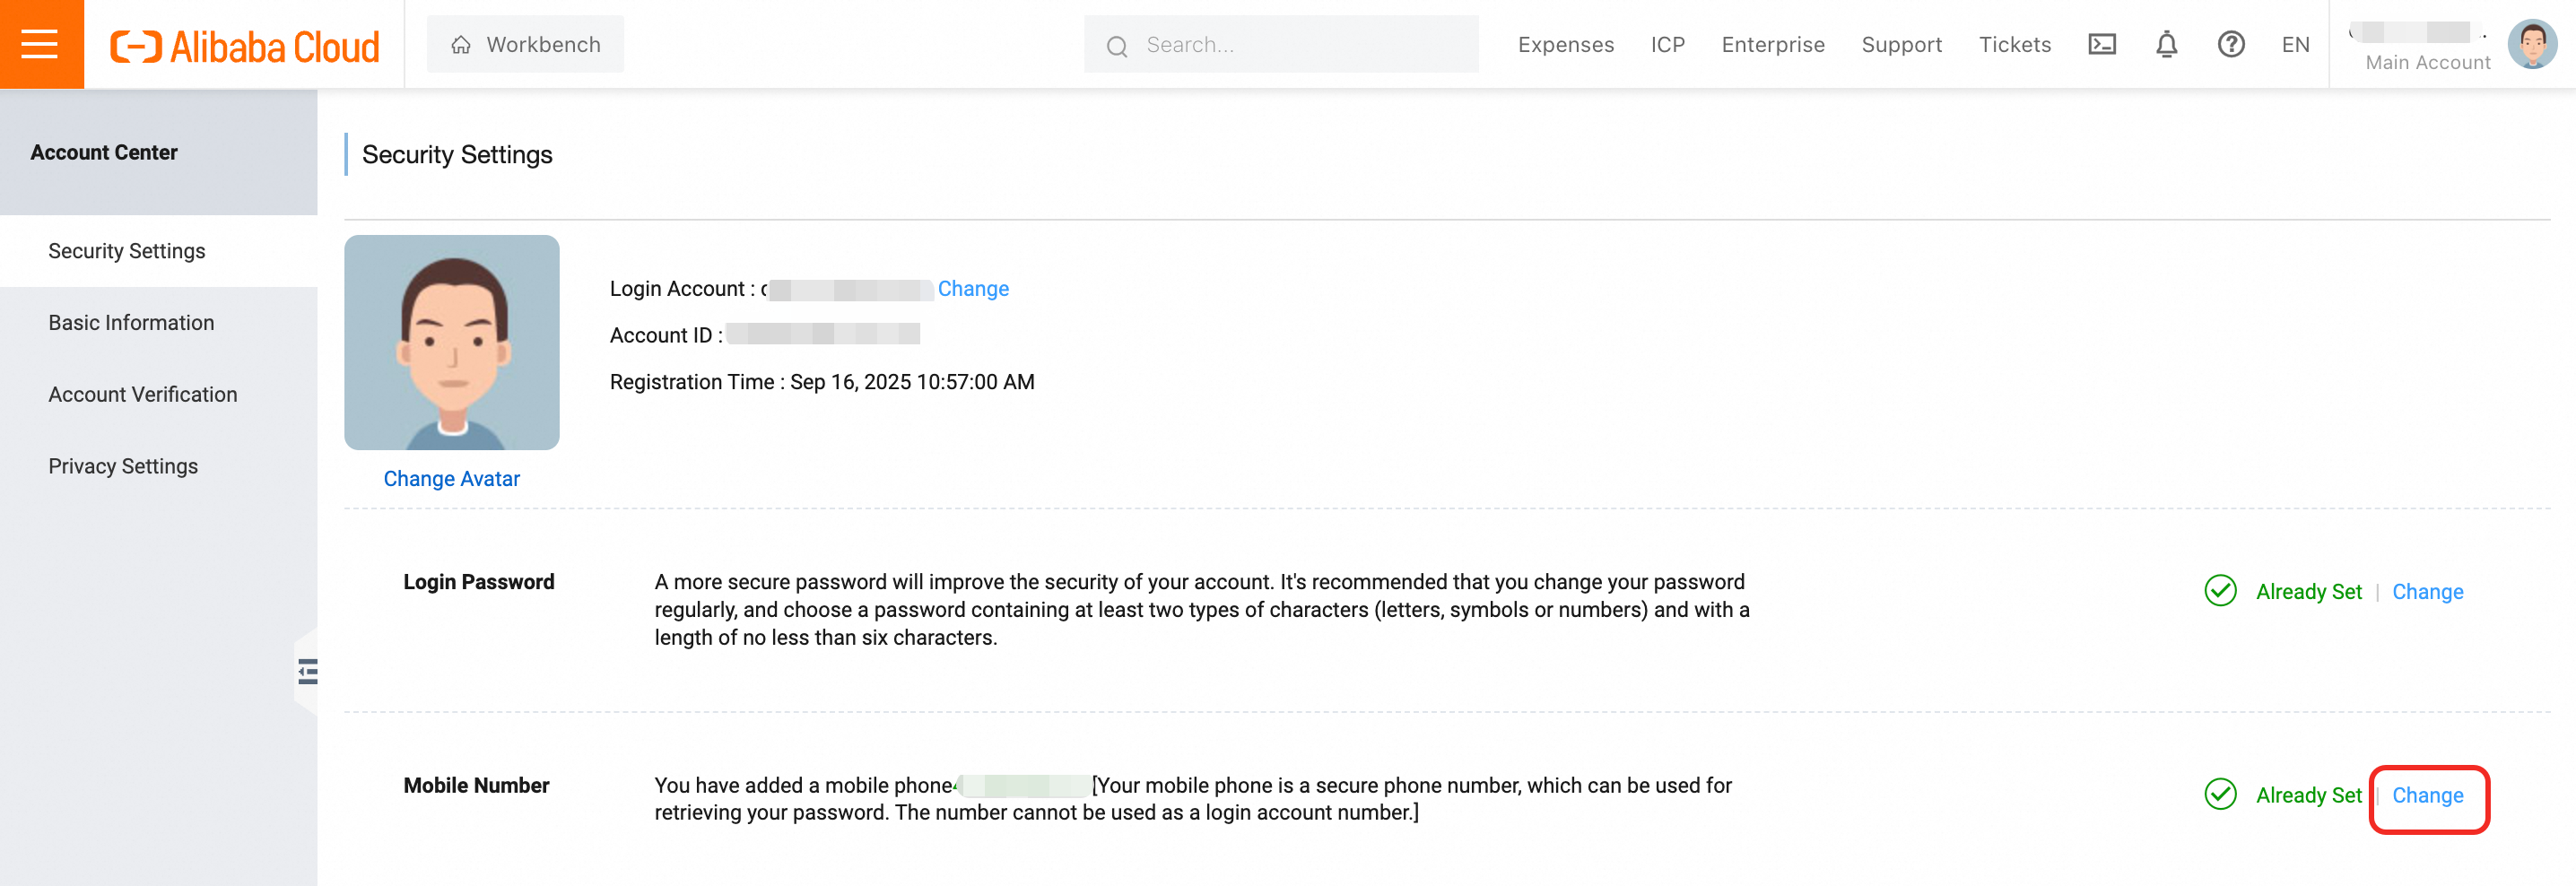Open the Expenses menu

(x=1565, y=44)
